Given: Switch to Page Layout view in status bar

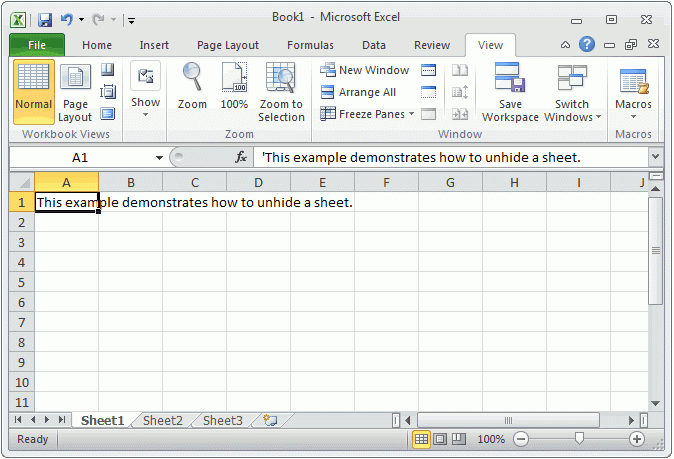Looking at the screenshot, I should pyautogui.click(x=440, y=439).
